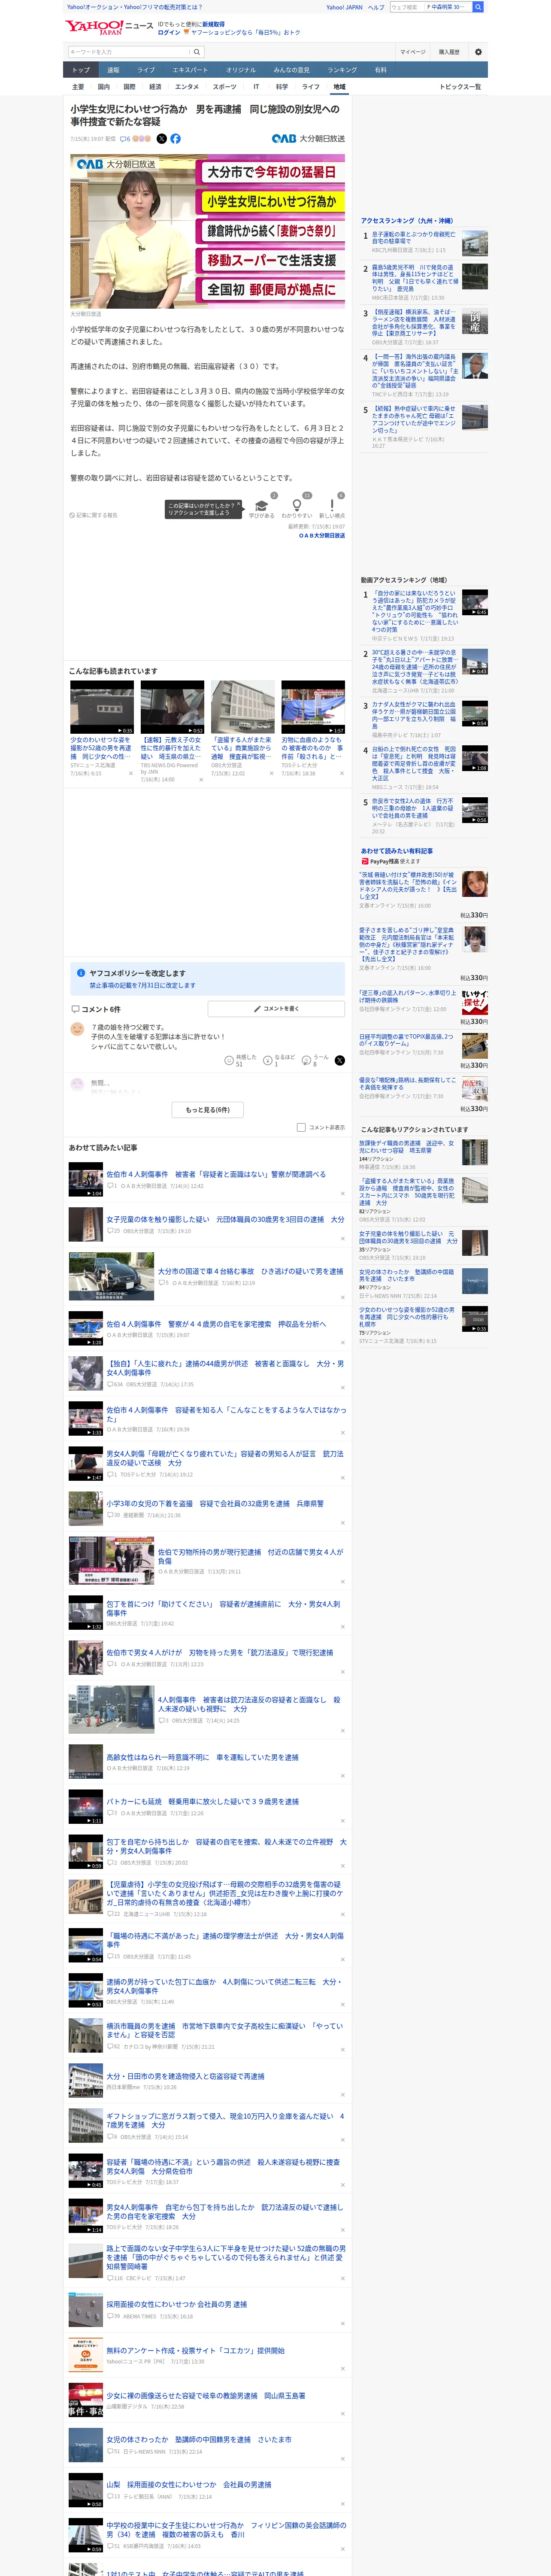Tick the コメント非表示 checkbox
This screenshot has width=551, height=2576.
[301, 1127]
